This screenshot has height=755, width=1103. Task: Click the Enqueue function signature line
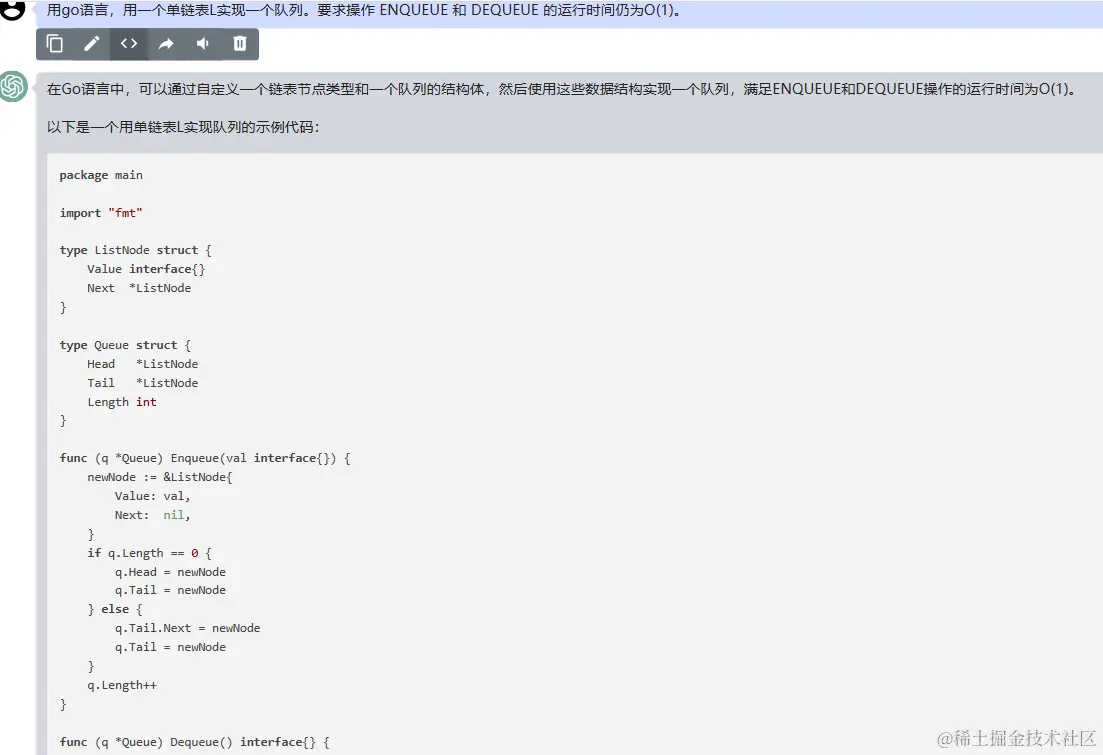pyautogui.click(x=205, y=459)
